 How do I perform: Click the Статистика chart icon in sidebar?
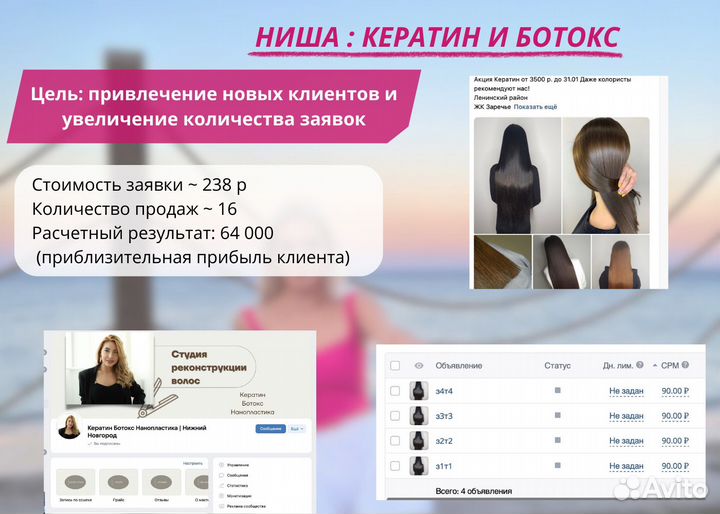tap(222, 486)
